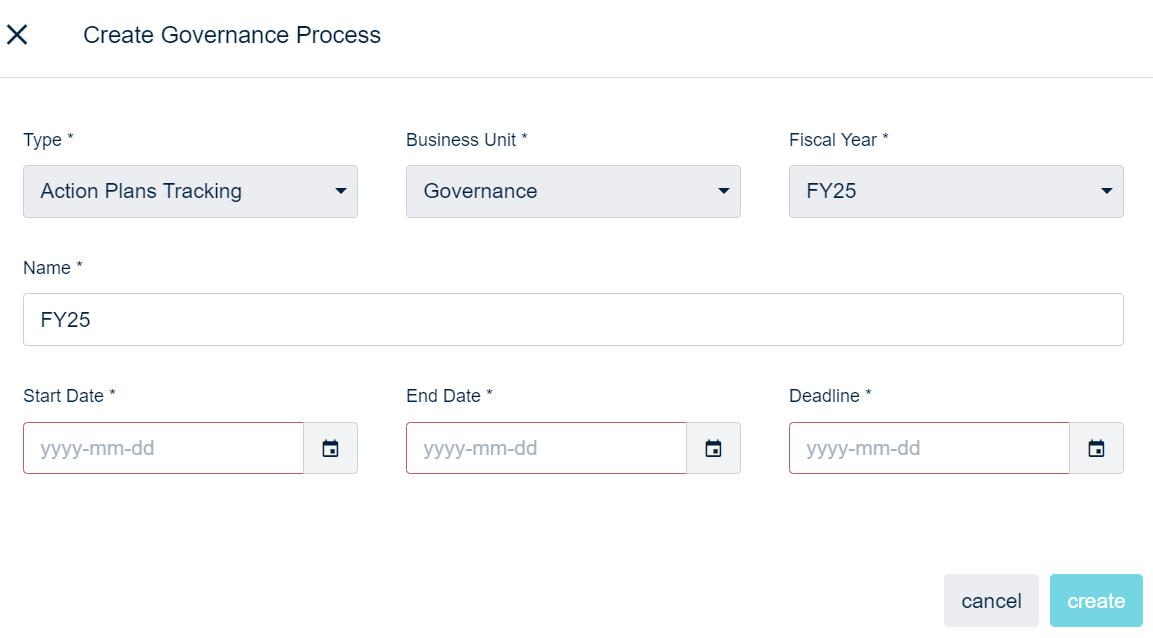Click the "Name *" field label

[x=53, y=268]
